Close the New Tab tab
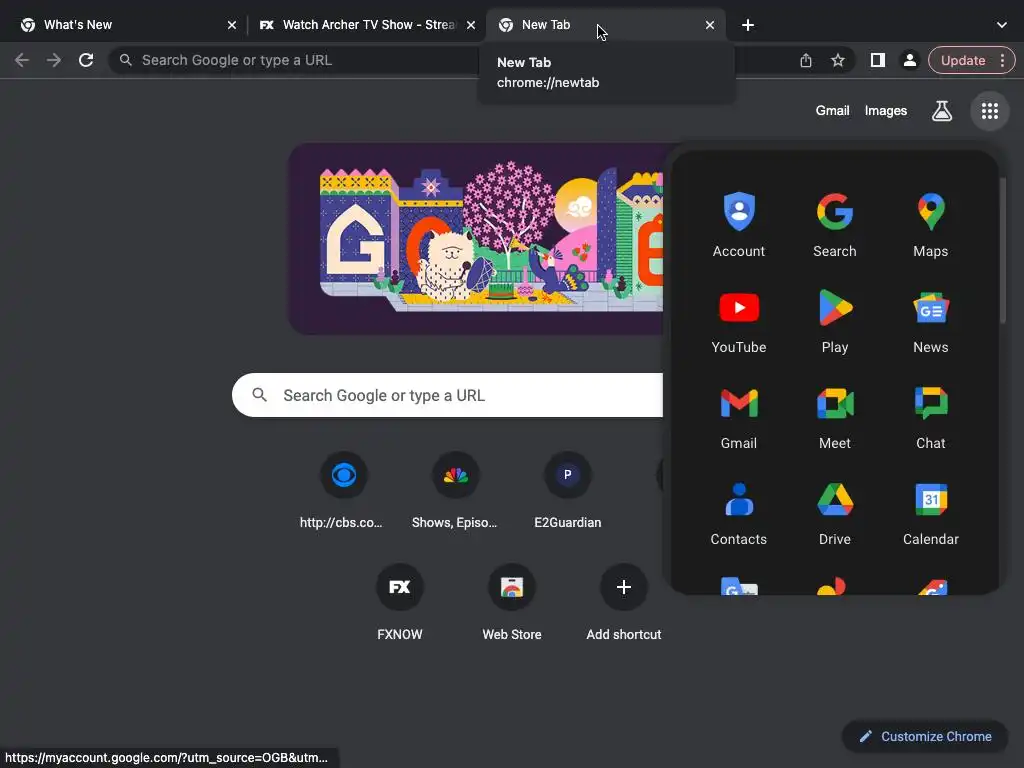Image resolution: width=1024 pixels, height=768 pixels. tap(710, 25)
